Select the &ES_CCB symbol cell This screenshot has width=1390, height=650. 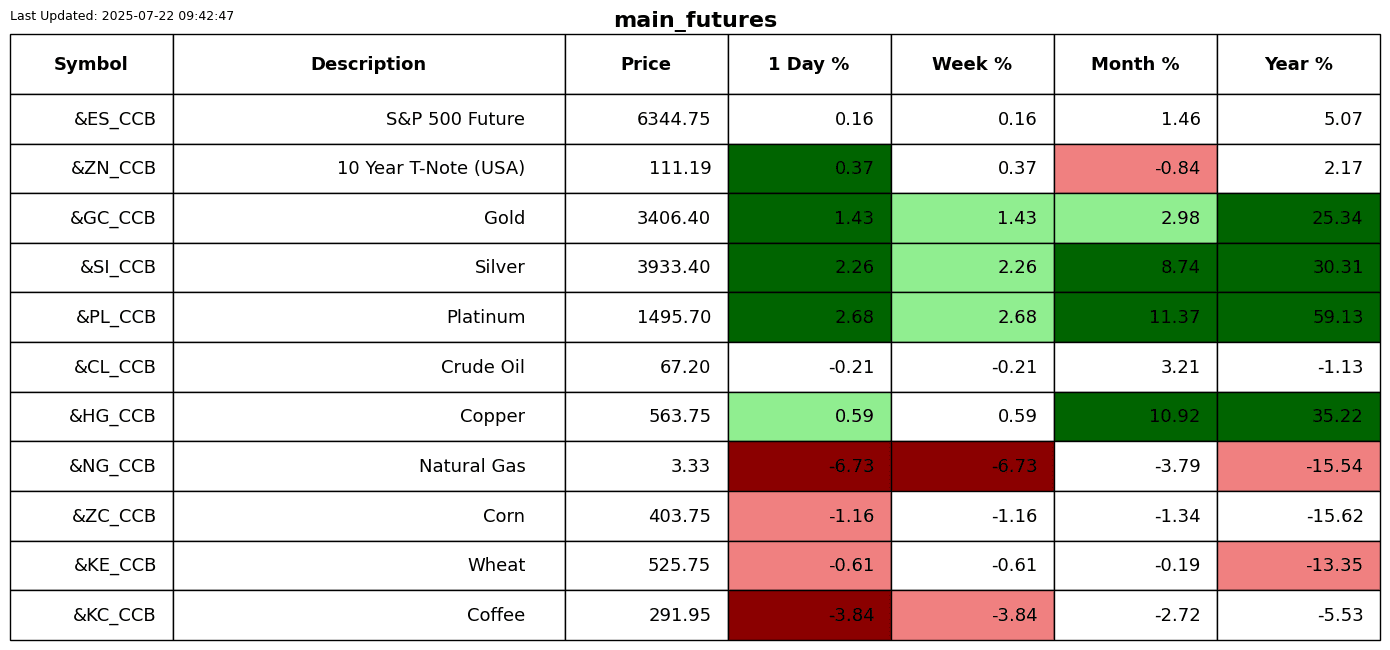tap(91, 119)
